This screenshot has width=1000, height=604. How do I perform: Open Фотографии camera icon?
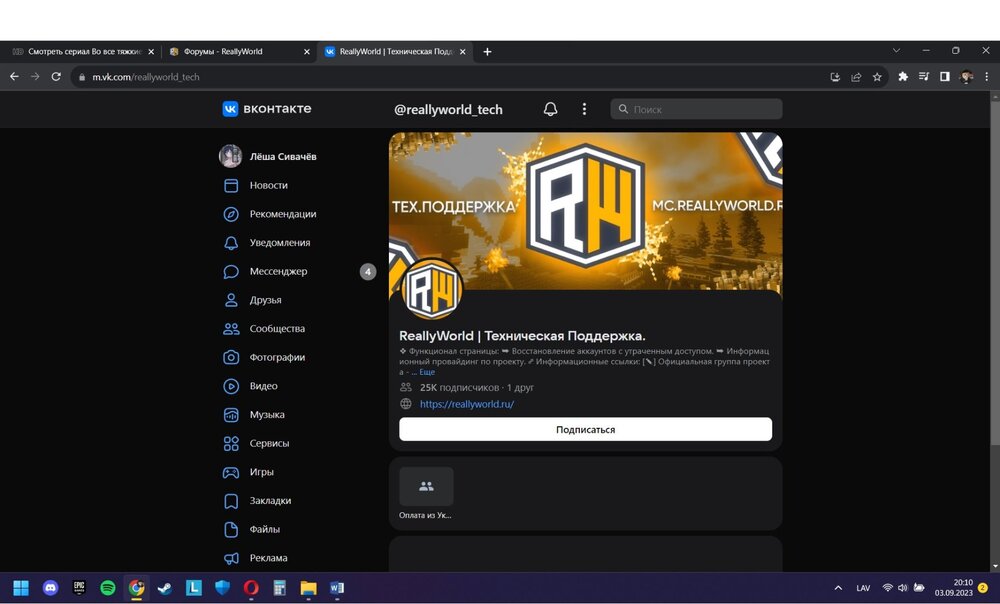pos(231,357)
